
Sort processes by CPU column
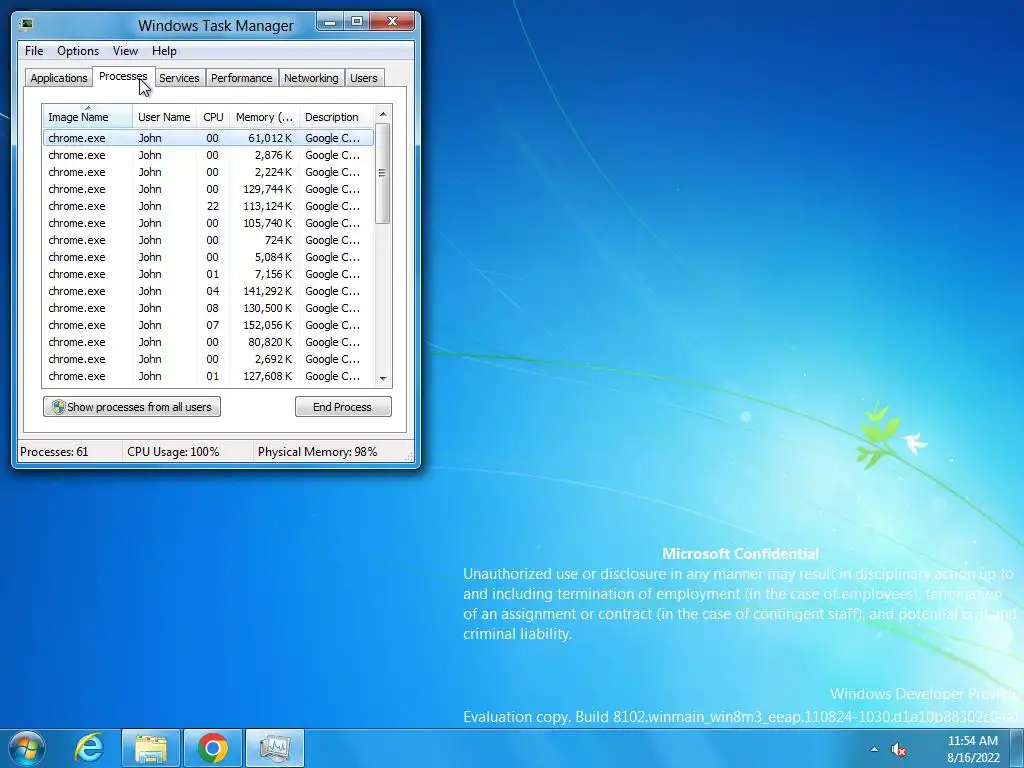point(213,116)
